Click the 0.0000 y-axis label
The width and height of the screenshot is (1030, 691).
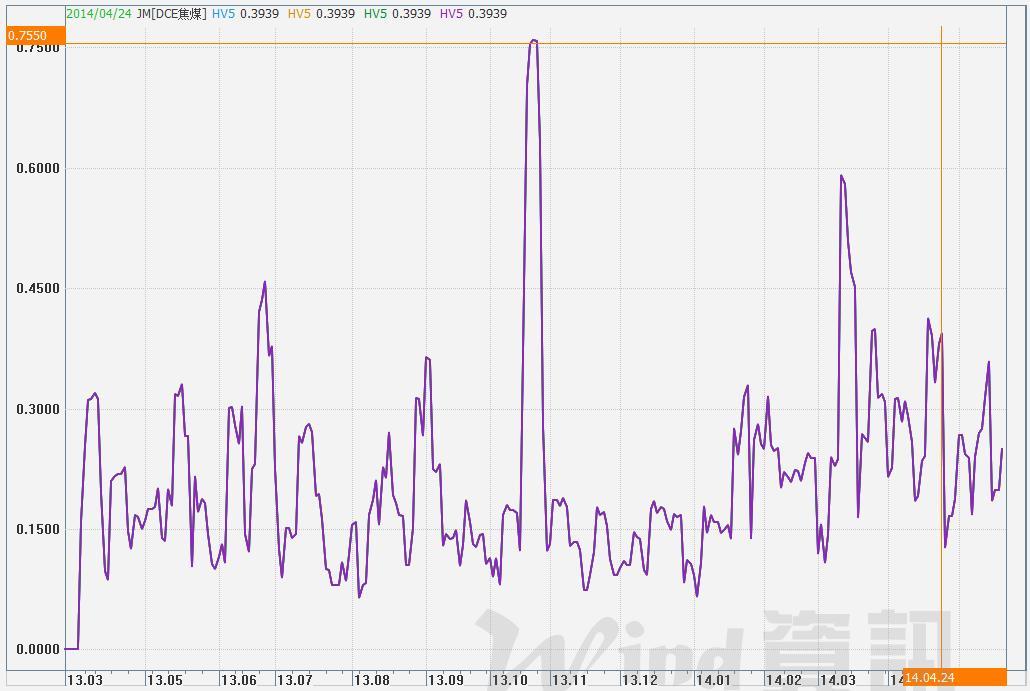pyautogui.click(x=38, y=649)
